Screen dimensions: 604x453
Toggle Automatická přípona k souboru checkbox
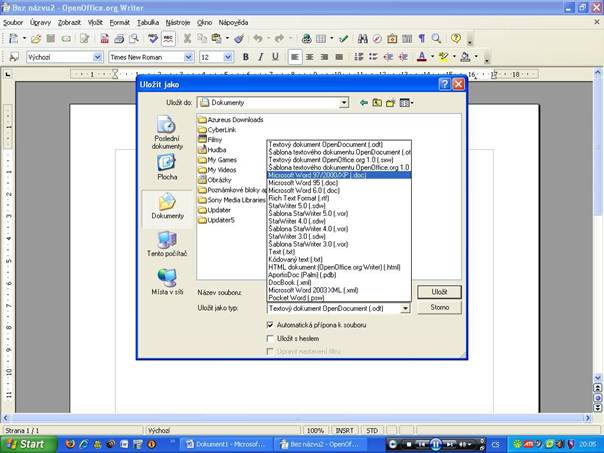point(270,325)
